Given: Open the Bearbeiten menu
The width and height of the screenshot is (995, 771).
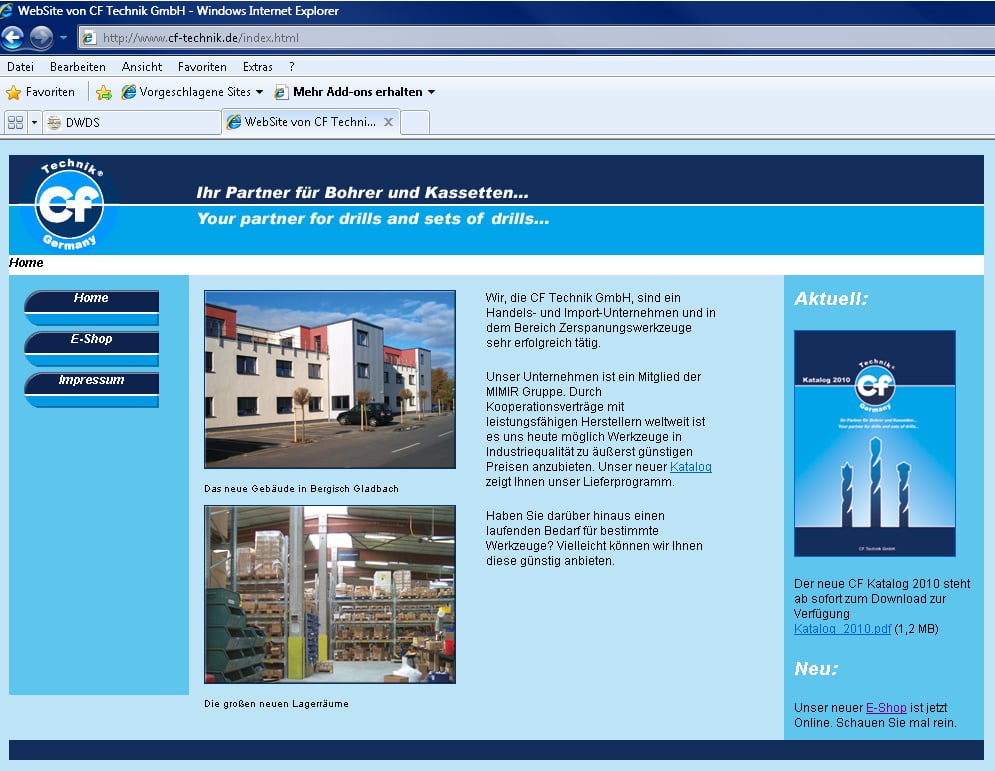Looking at the screenshot, I should point(77,67).
